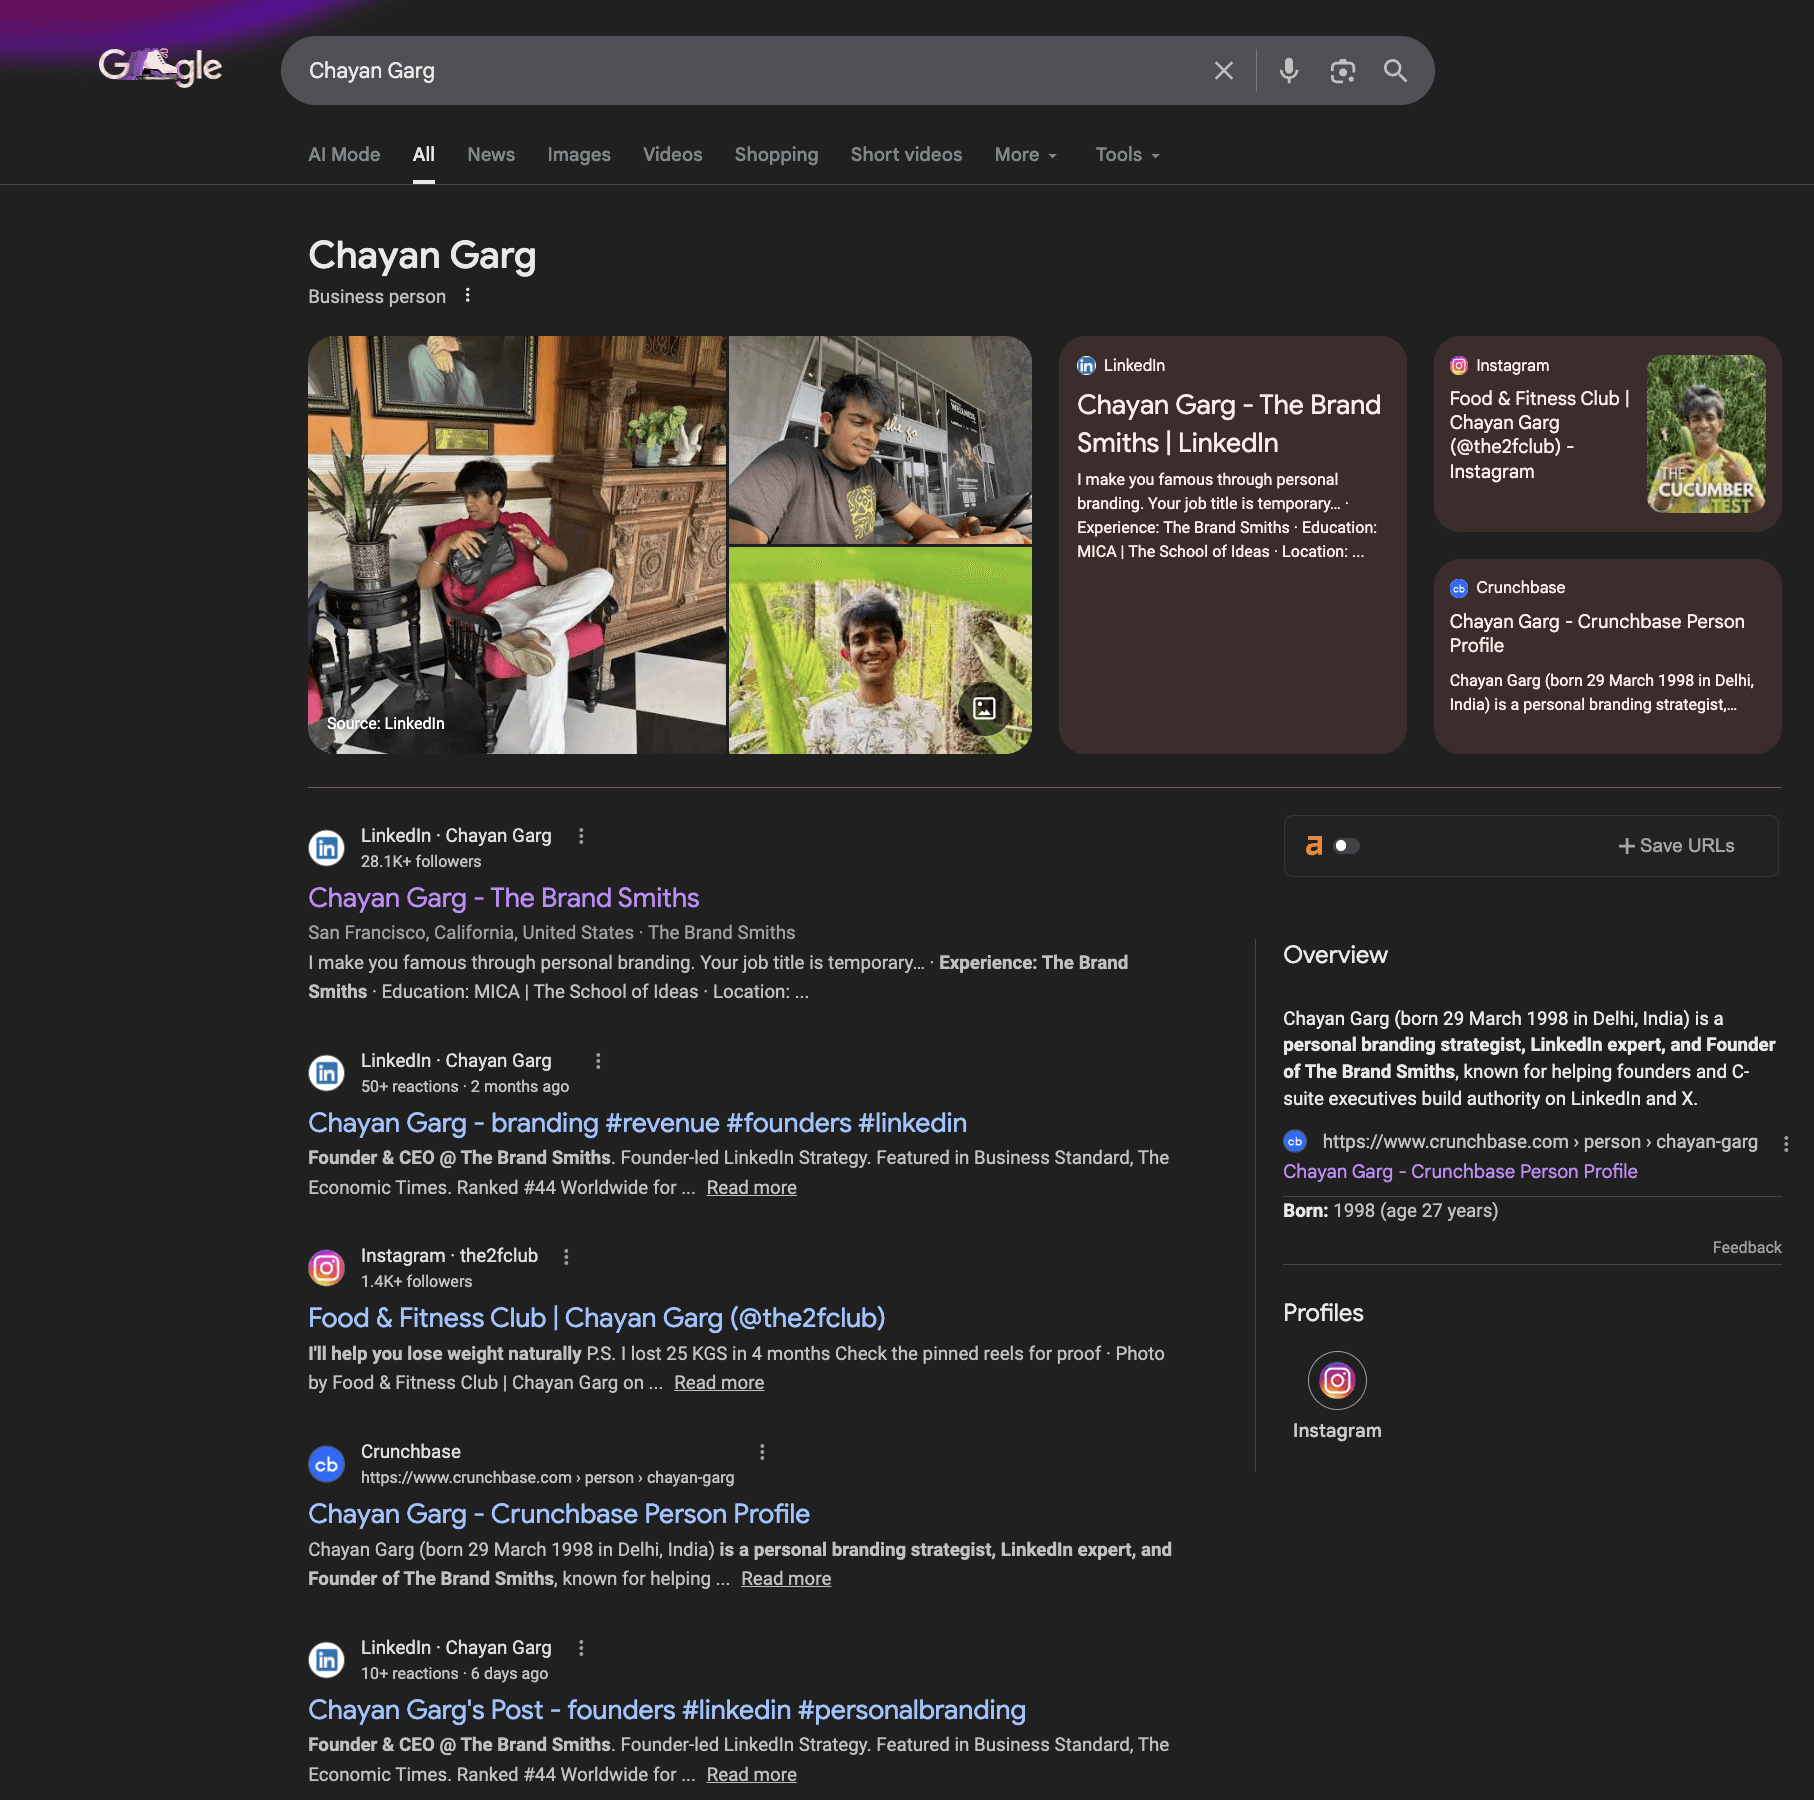Open three-dot menu beside Overview Crunchbase URL
Viewport: 1814px width, 1800px height.
1786,1144
